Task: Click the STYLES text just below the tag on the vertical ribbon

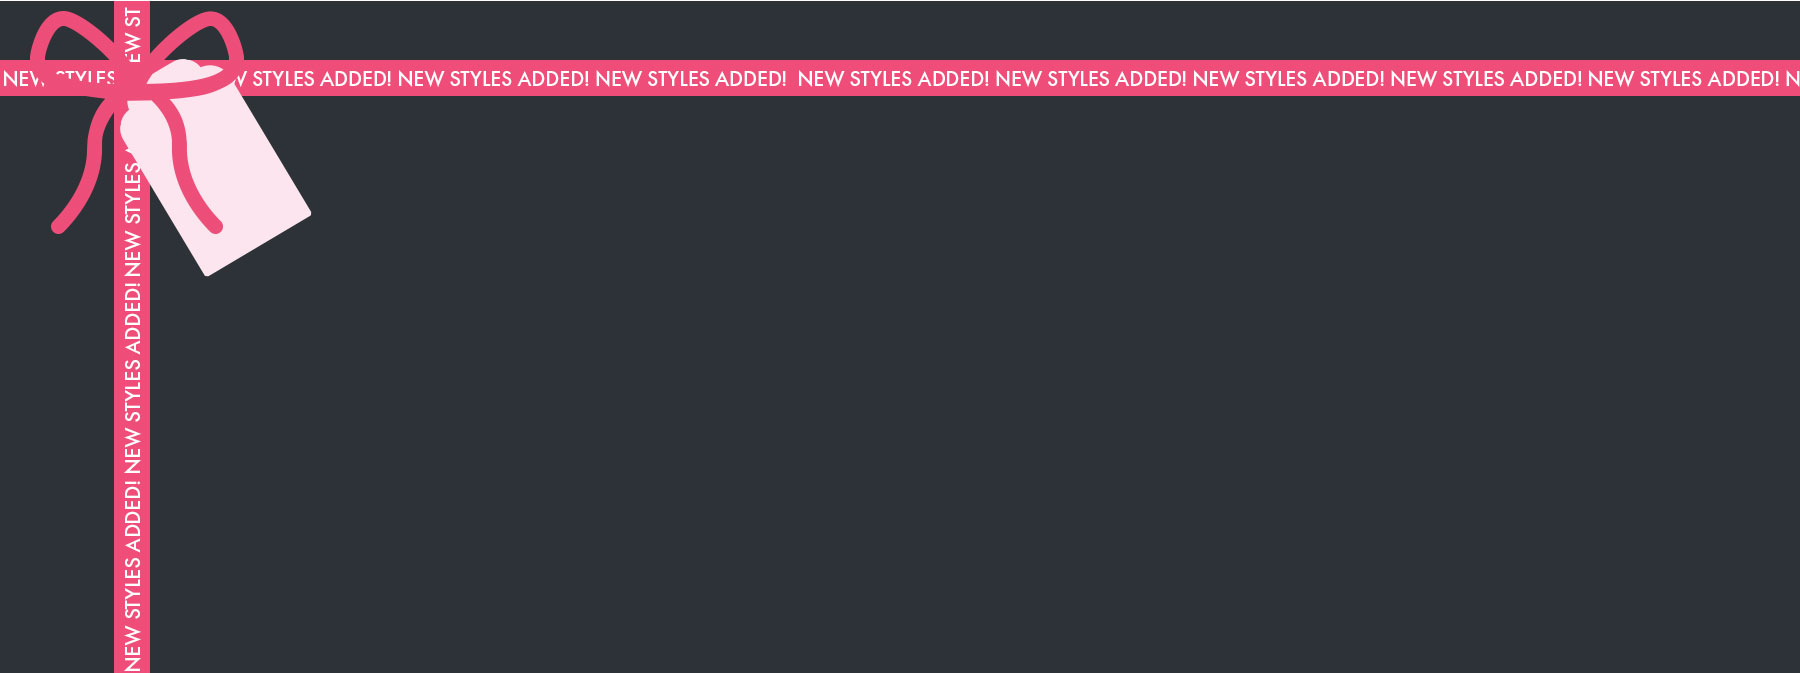Action: pyautogui.click(x=132, y=193)
